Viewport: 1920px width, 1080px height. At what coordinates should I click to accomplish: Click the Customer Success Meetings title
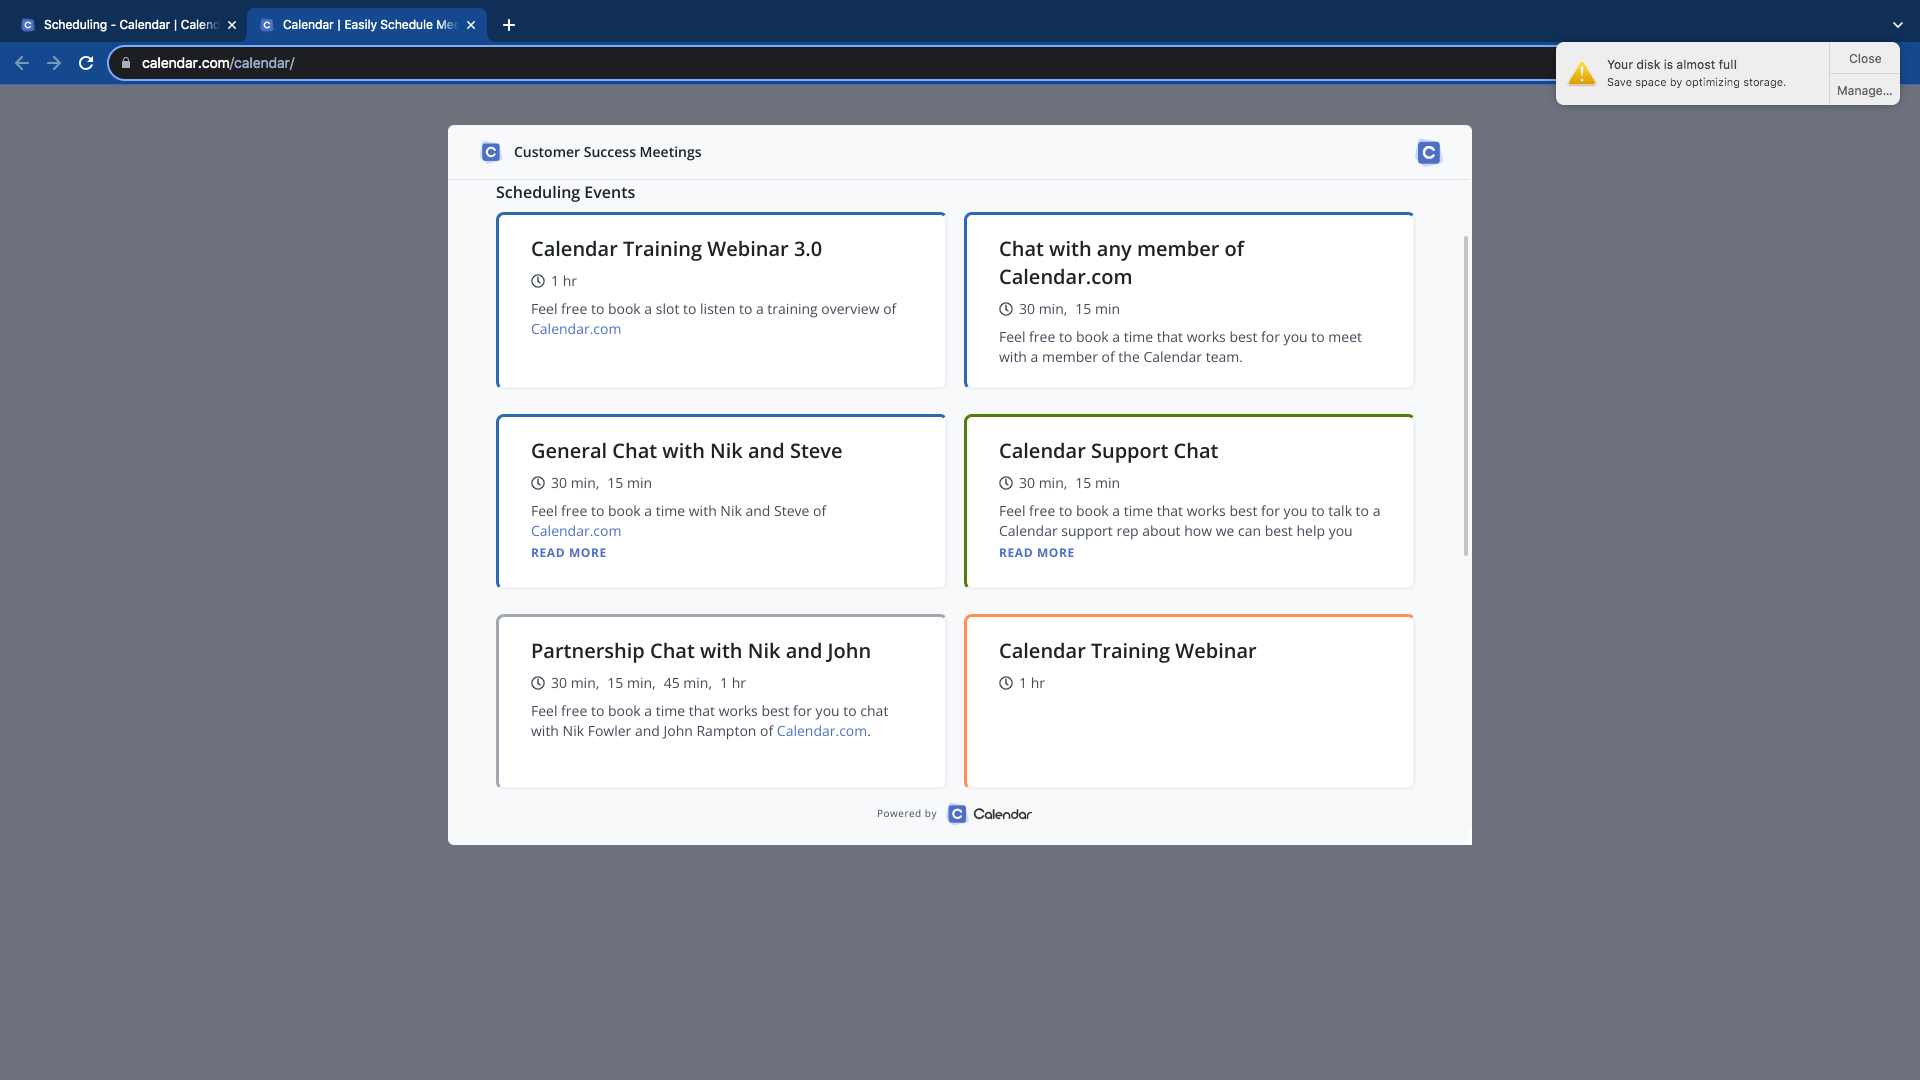[607, 152]
